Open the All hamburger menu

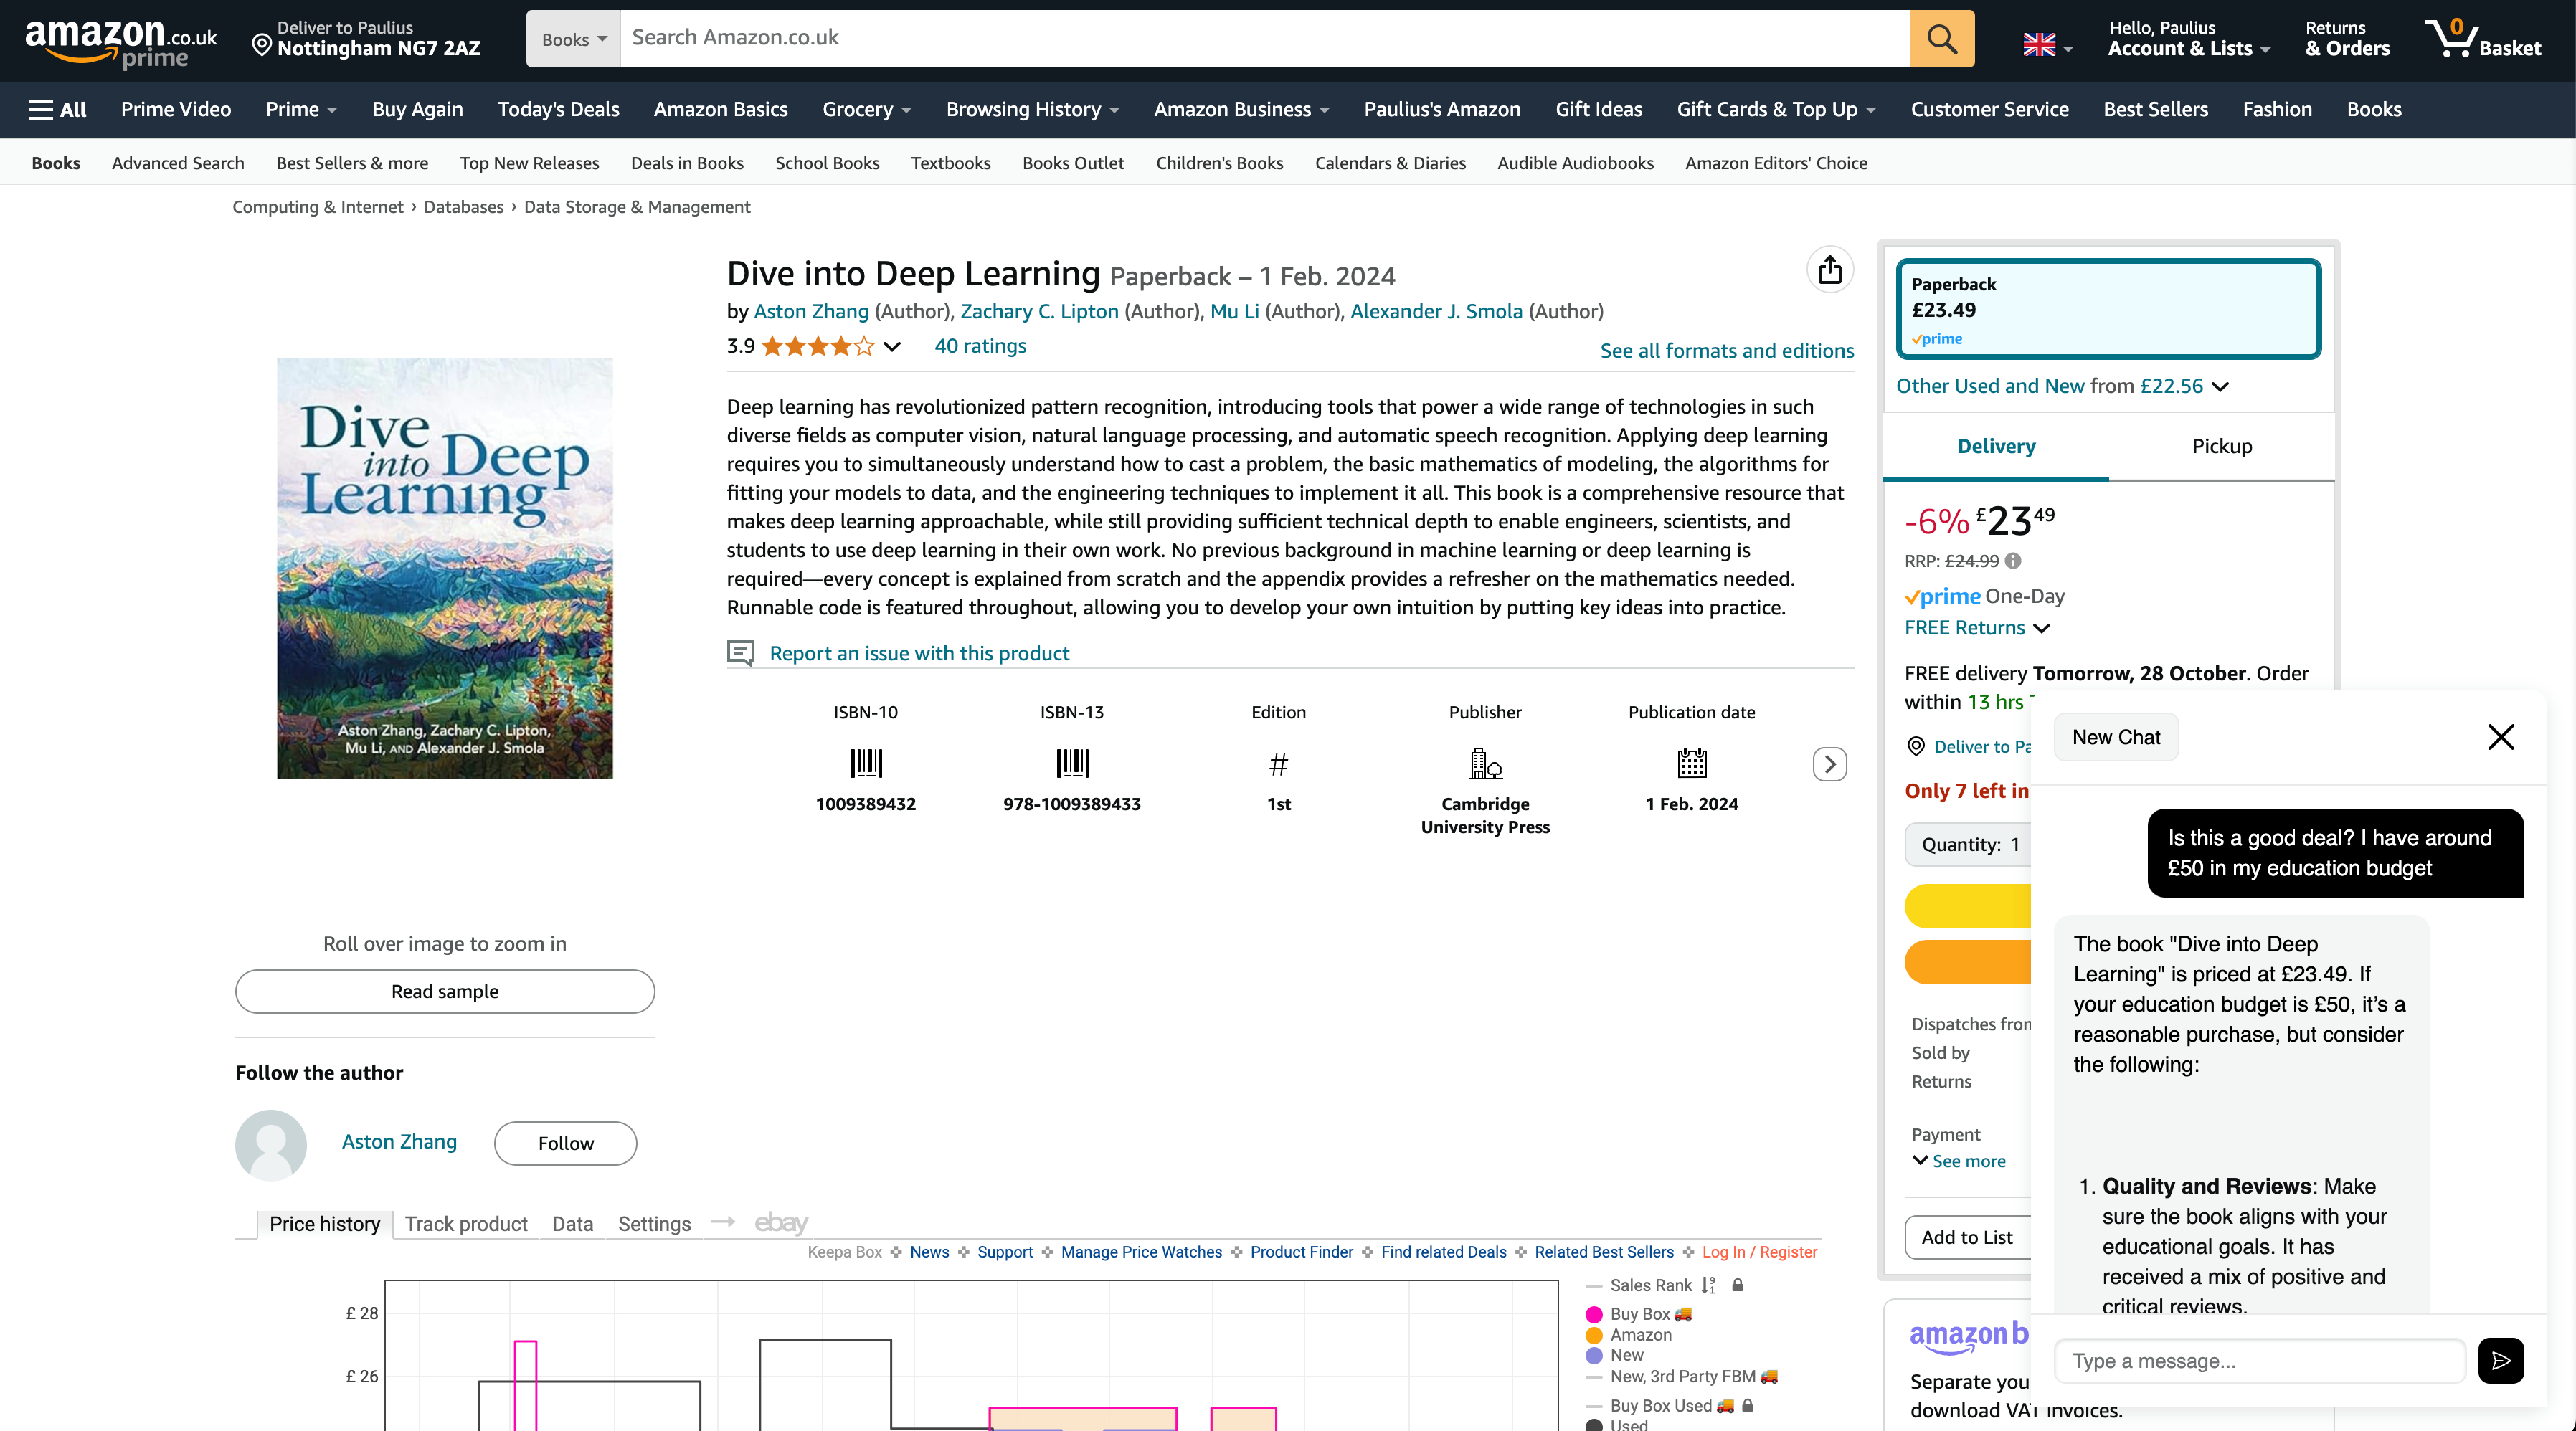(57, 109)
